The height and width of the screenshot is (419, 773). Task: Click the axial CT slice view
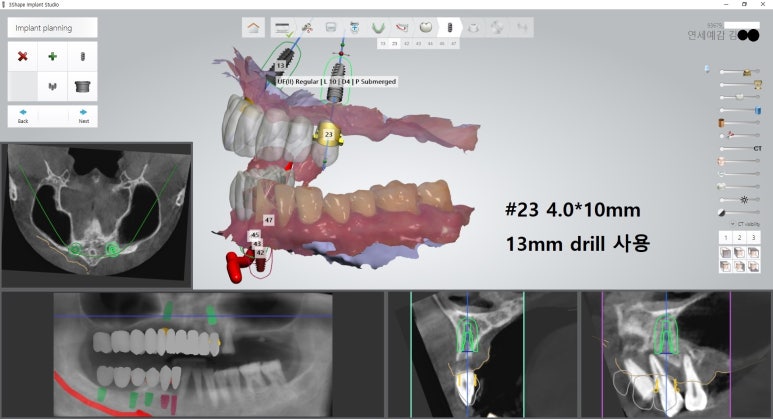95,213
